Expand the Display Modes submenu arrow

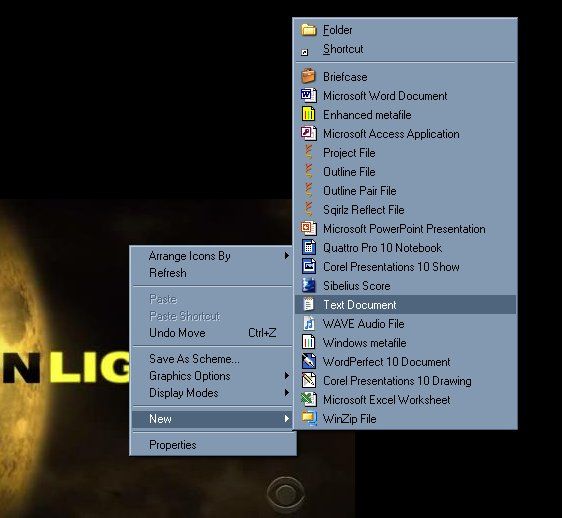point(286,393)
